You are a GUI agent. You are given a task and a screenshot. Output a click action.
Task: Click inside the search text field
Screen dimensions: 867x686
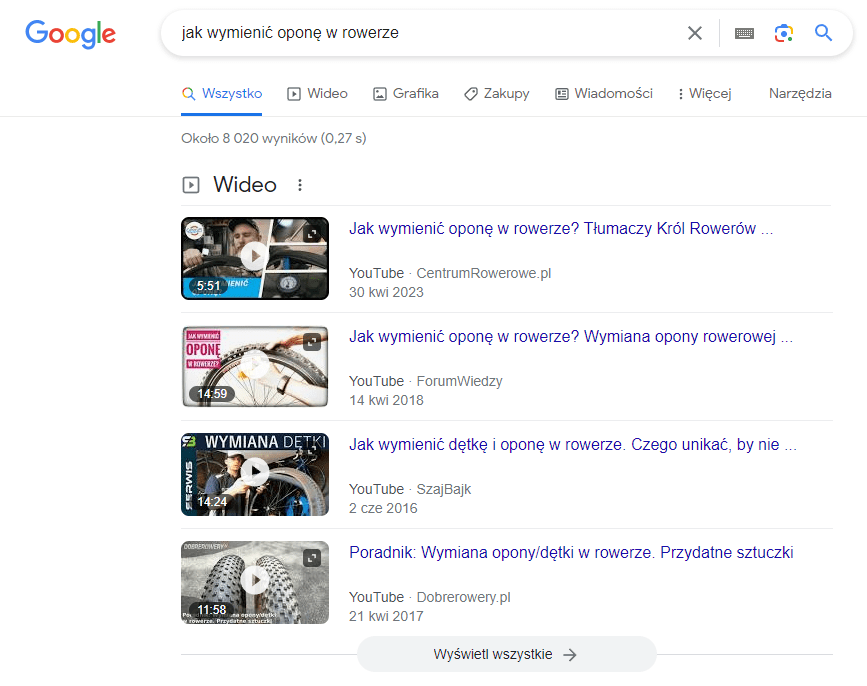(420, 33)
